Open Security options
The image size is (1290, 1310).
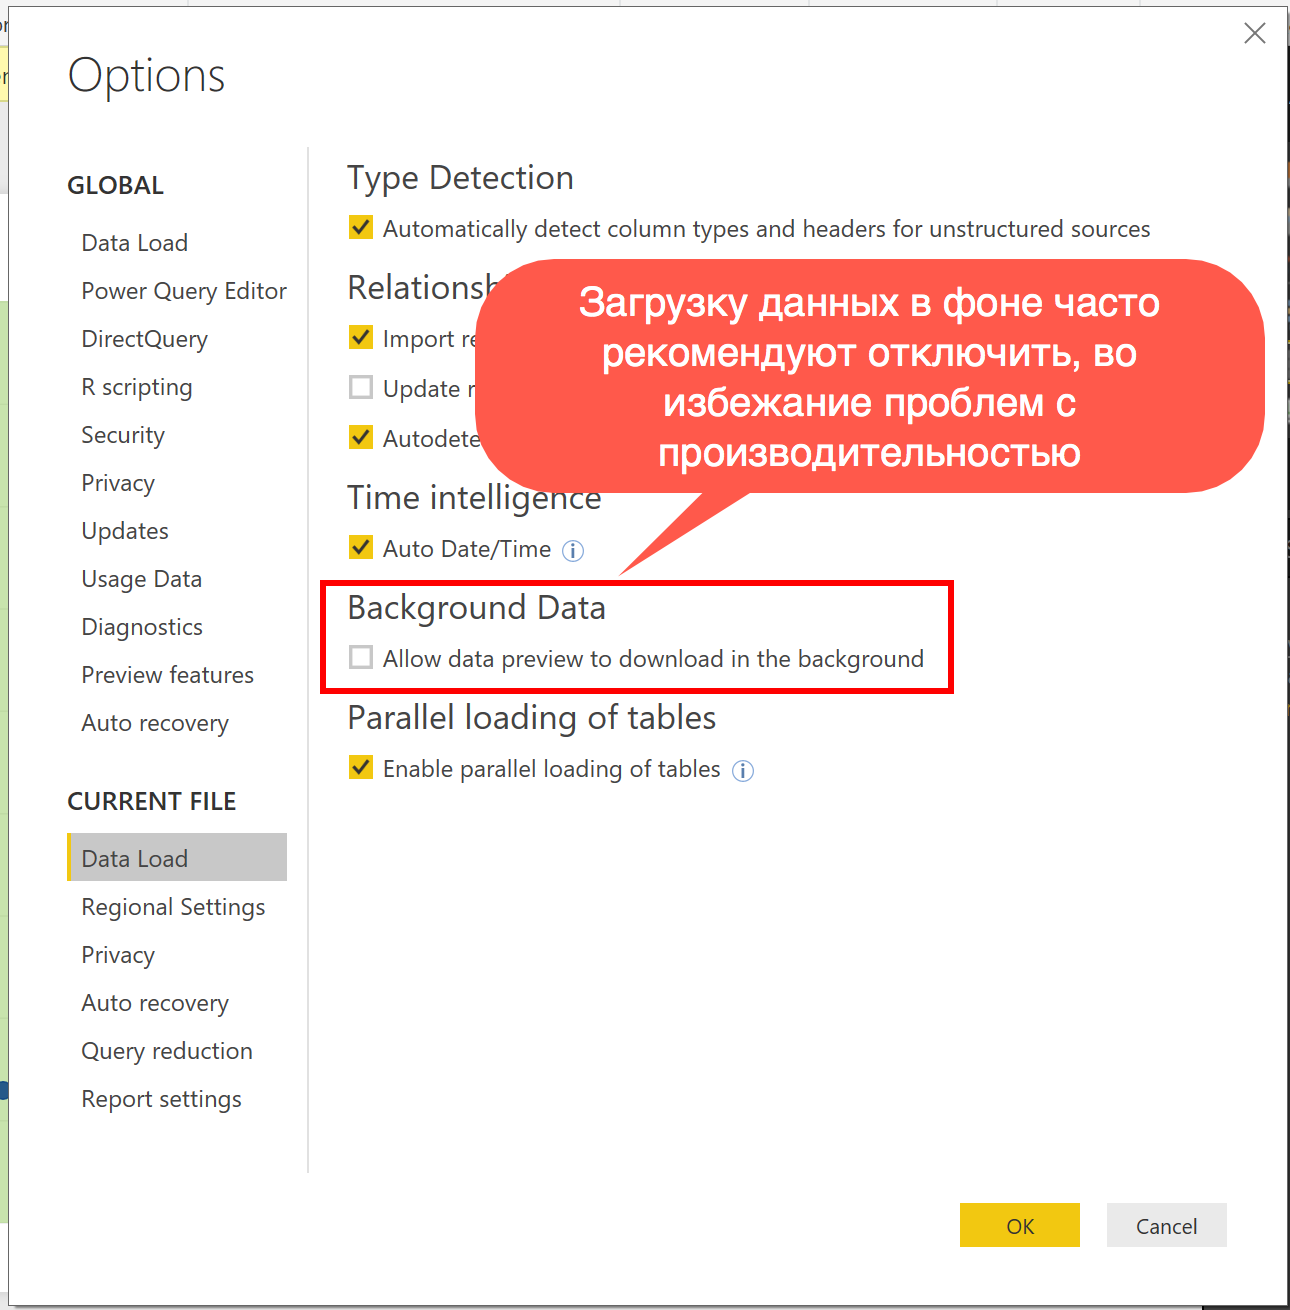(x=123, y=435)
